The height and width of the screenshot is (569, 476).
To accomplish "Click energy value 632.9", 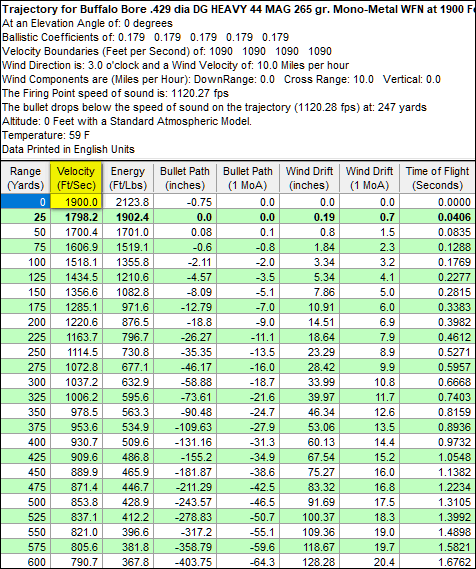I will (x=128, y=382).
